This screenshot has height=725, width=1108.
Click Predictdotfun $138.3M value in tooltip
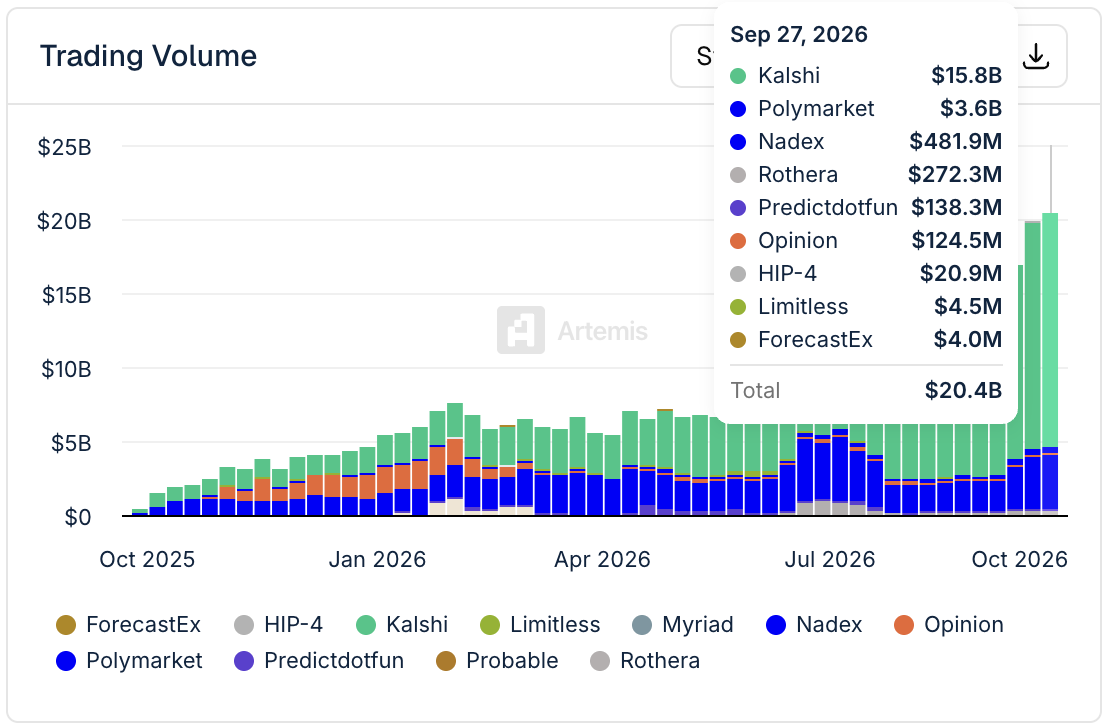pos(956,207)
